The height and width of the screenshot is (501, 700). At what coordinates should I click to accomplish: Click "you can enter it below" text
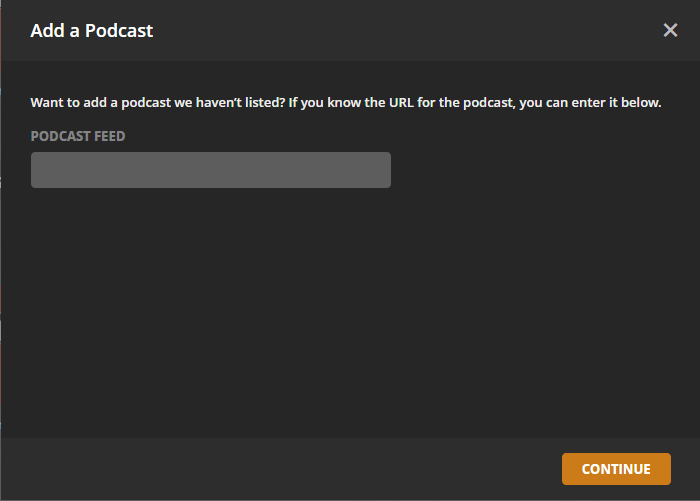(590, 103)
